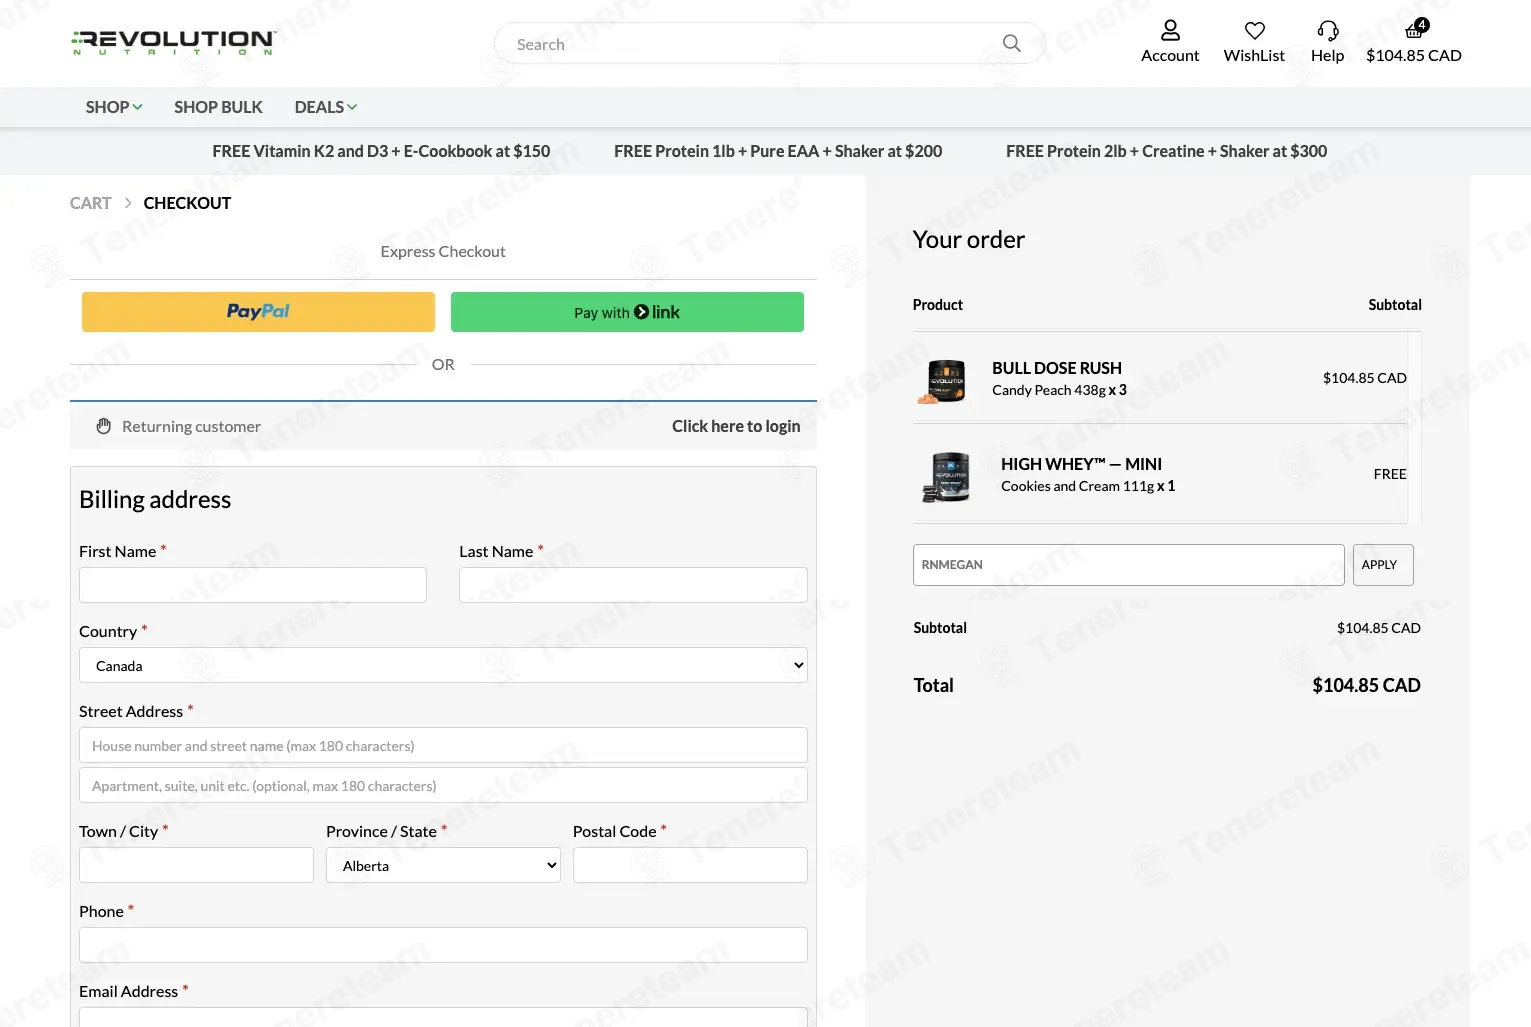The width and height of the screenshot is (1531, 1027).
Task: Click the BULL DOSE RUSH product name
Action: click(x=1057, y=368)
